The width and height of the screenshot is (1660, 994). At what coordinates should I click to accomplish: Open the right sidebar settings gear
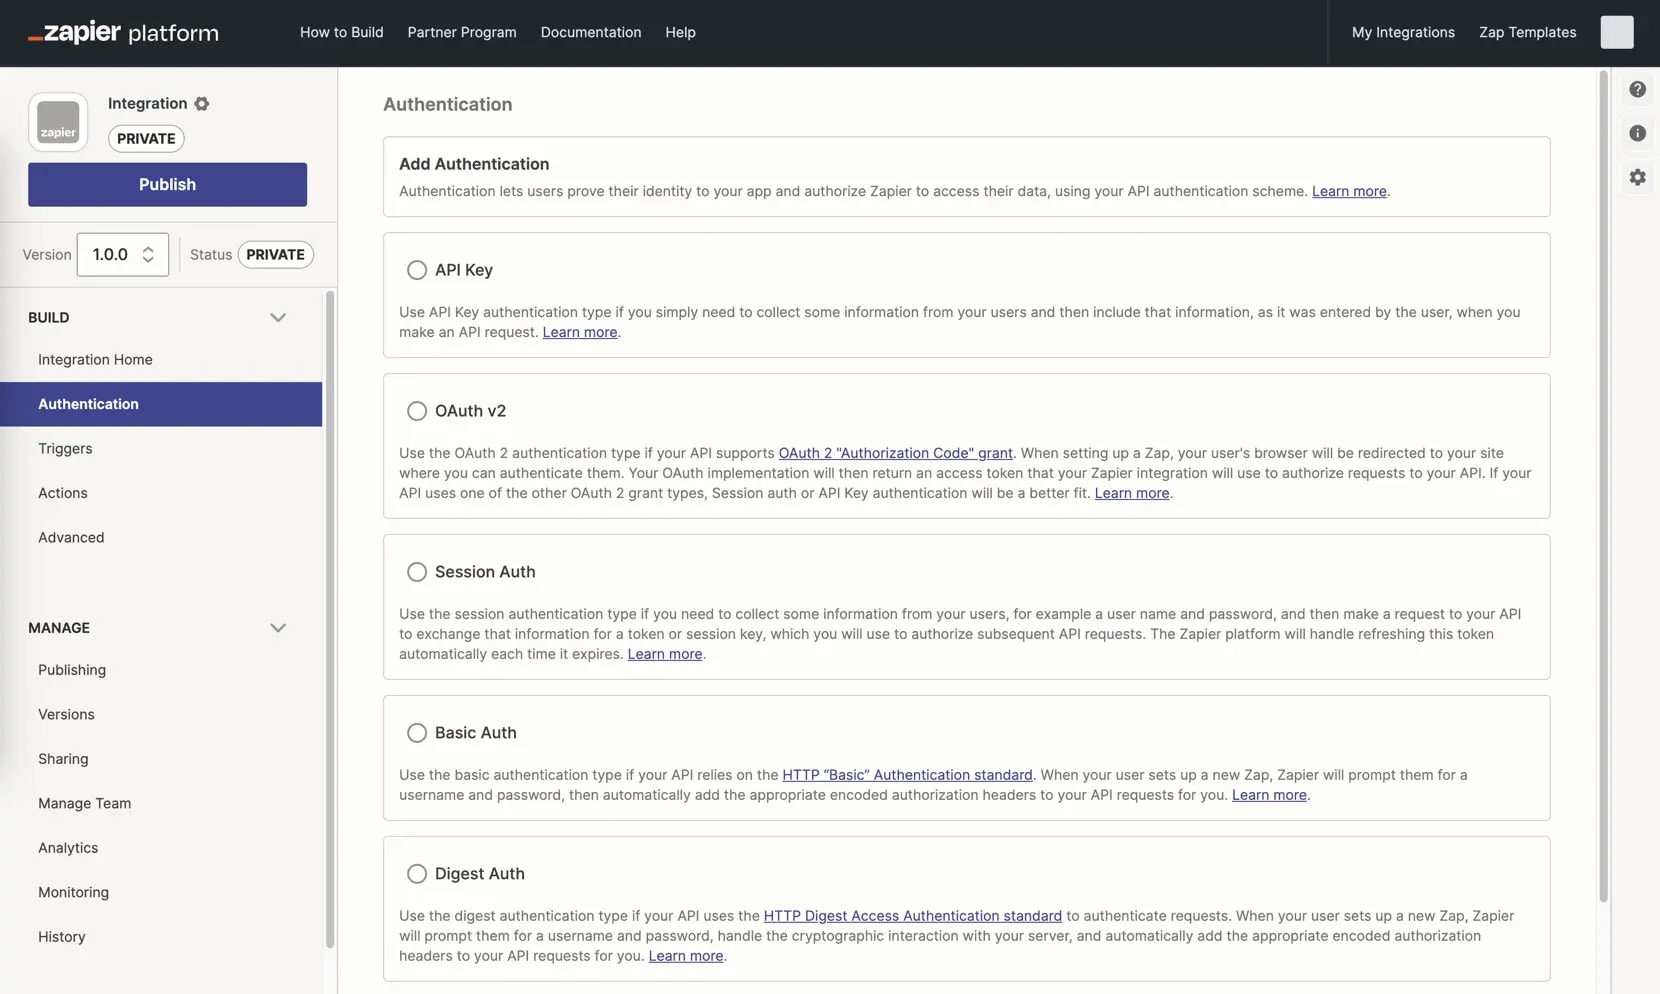click(1637, 177)
